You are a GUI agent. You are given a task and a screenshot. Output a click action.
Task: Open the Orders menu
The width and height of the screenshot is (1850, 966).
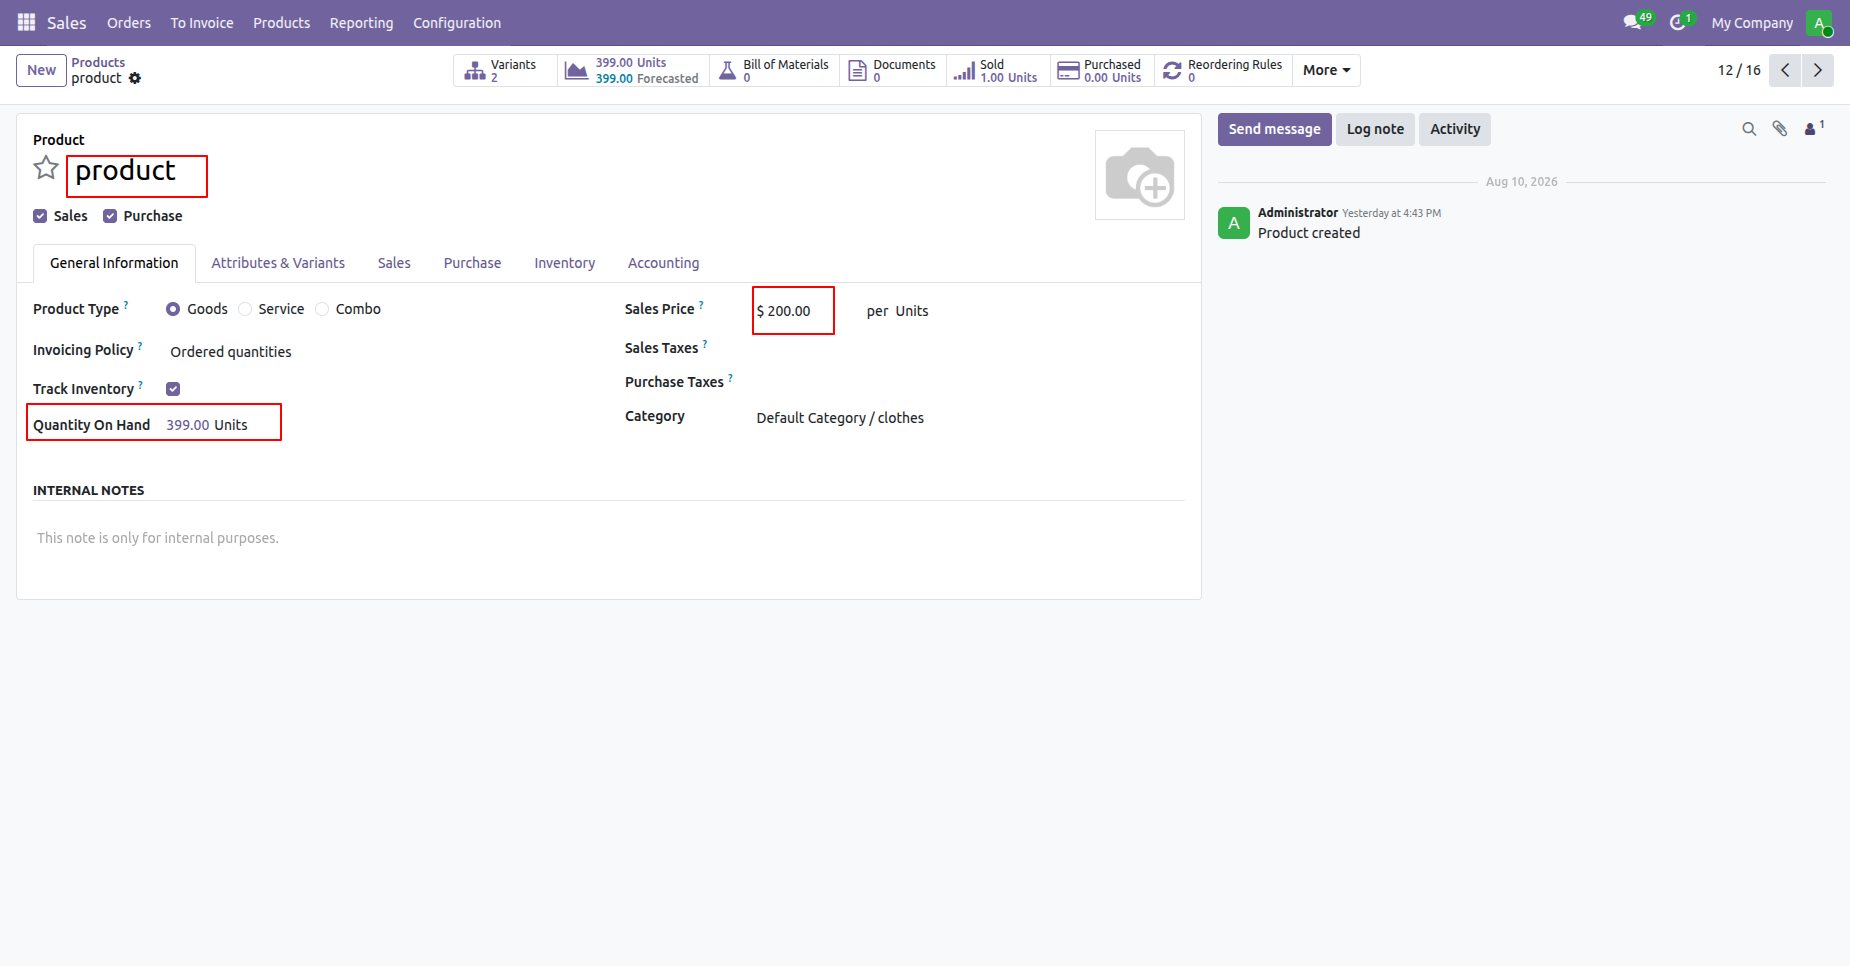click(x=129, y=23)
